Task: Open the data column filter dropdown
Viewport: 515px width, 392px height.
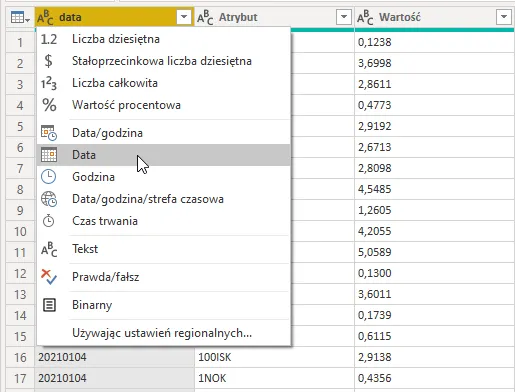Action: pyautogui.click(x=184, y=17)
